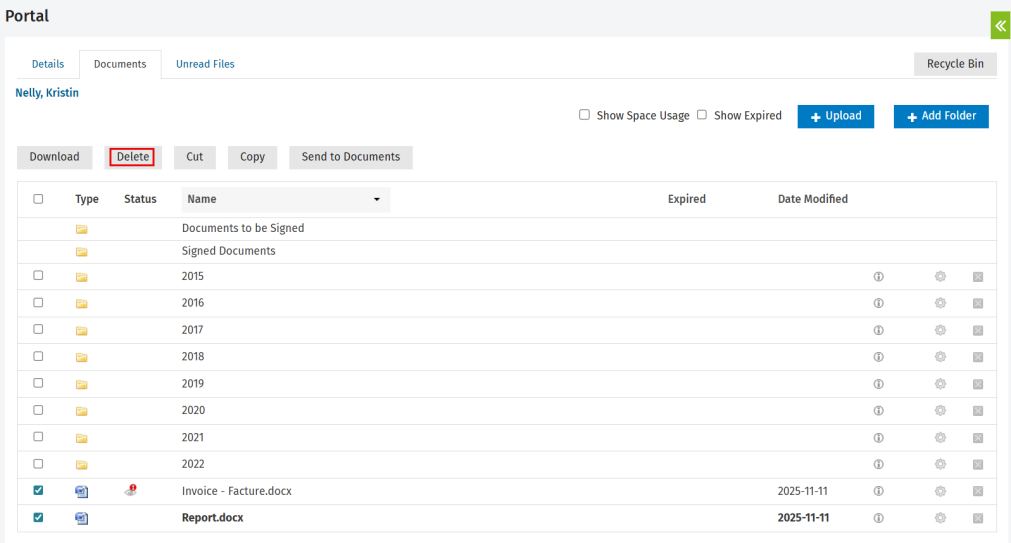Switch to the Details tab
1011x543 pixels.
pos(48,64)
